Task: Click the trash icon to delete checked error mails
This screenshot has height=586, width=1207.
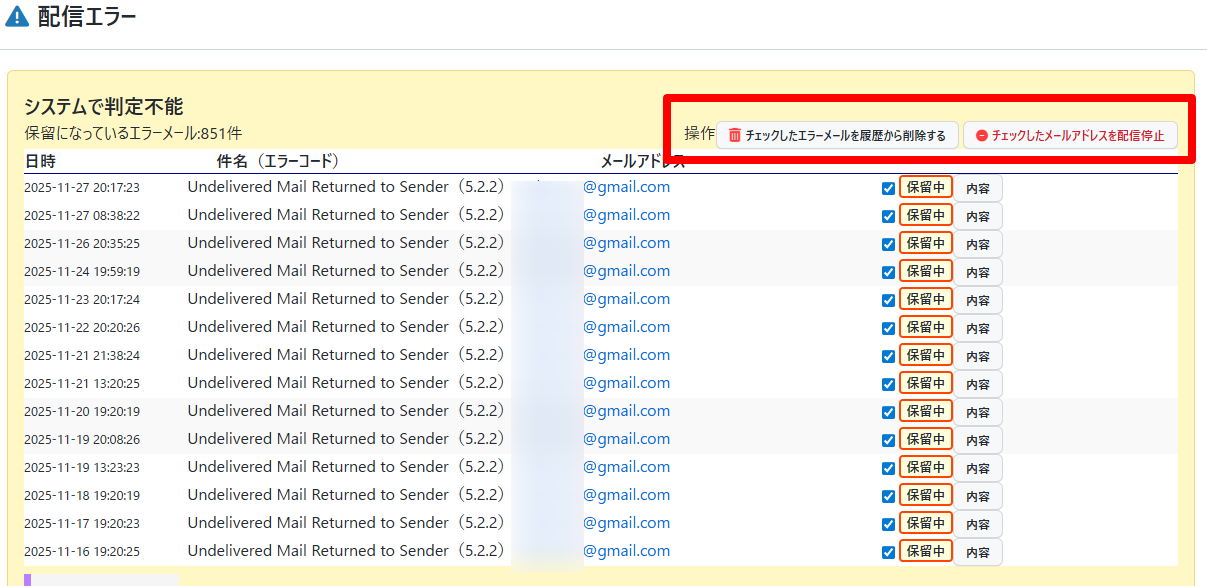Action: (x=735, y=135)
